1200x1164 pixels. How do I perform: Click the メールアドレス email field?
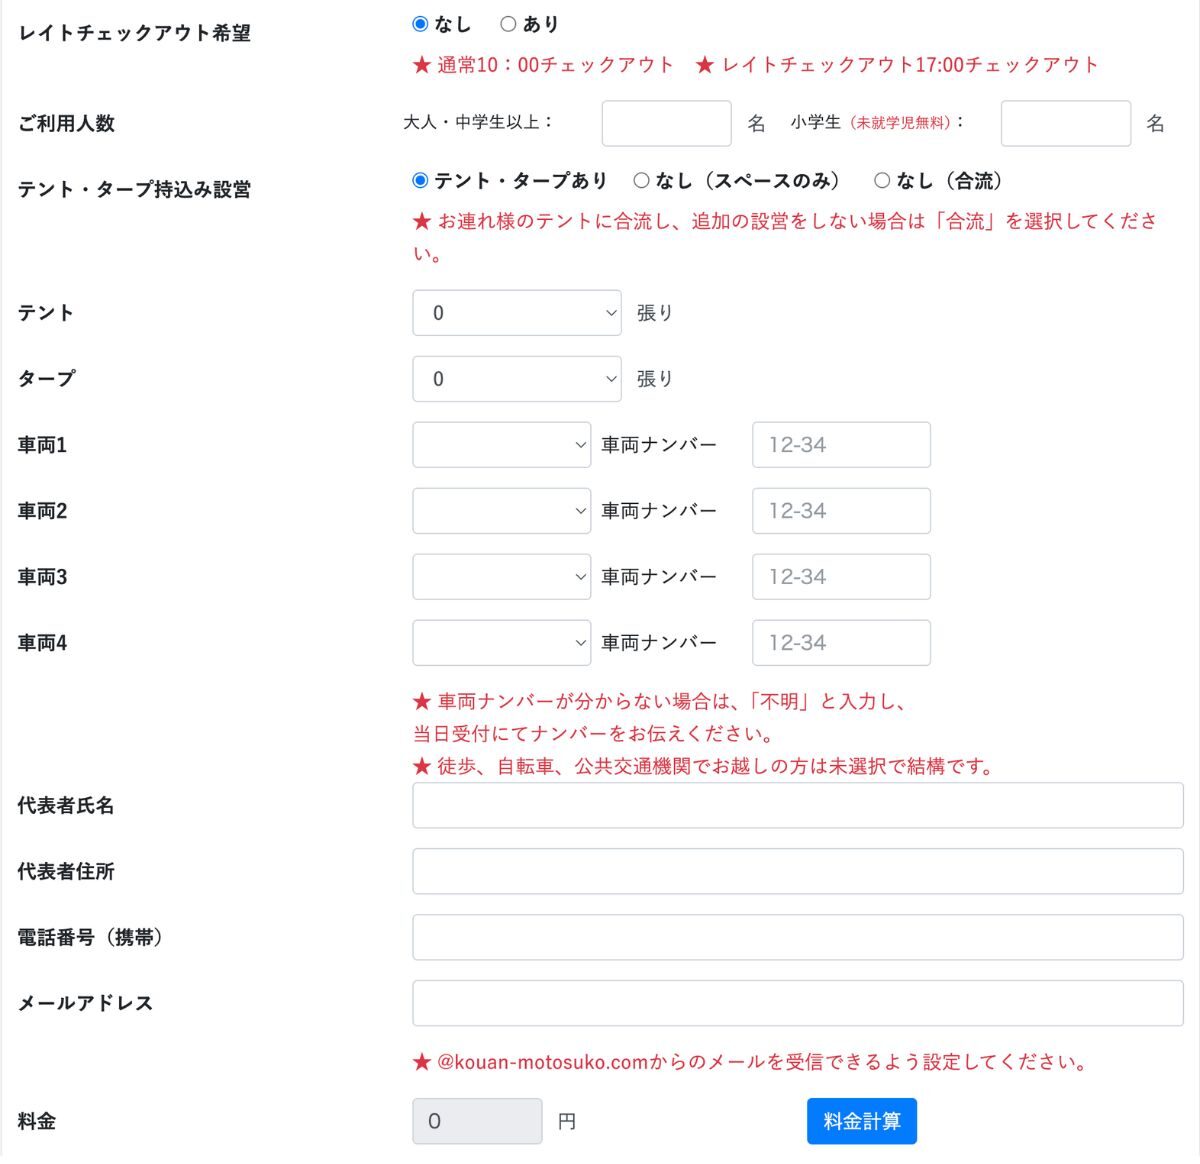pos(797,1002)
